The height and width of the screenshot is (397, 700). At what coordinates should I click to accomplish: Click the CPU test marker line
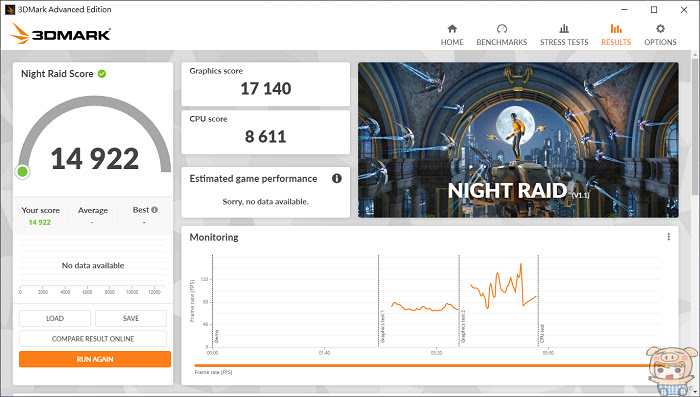[538, 301]
